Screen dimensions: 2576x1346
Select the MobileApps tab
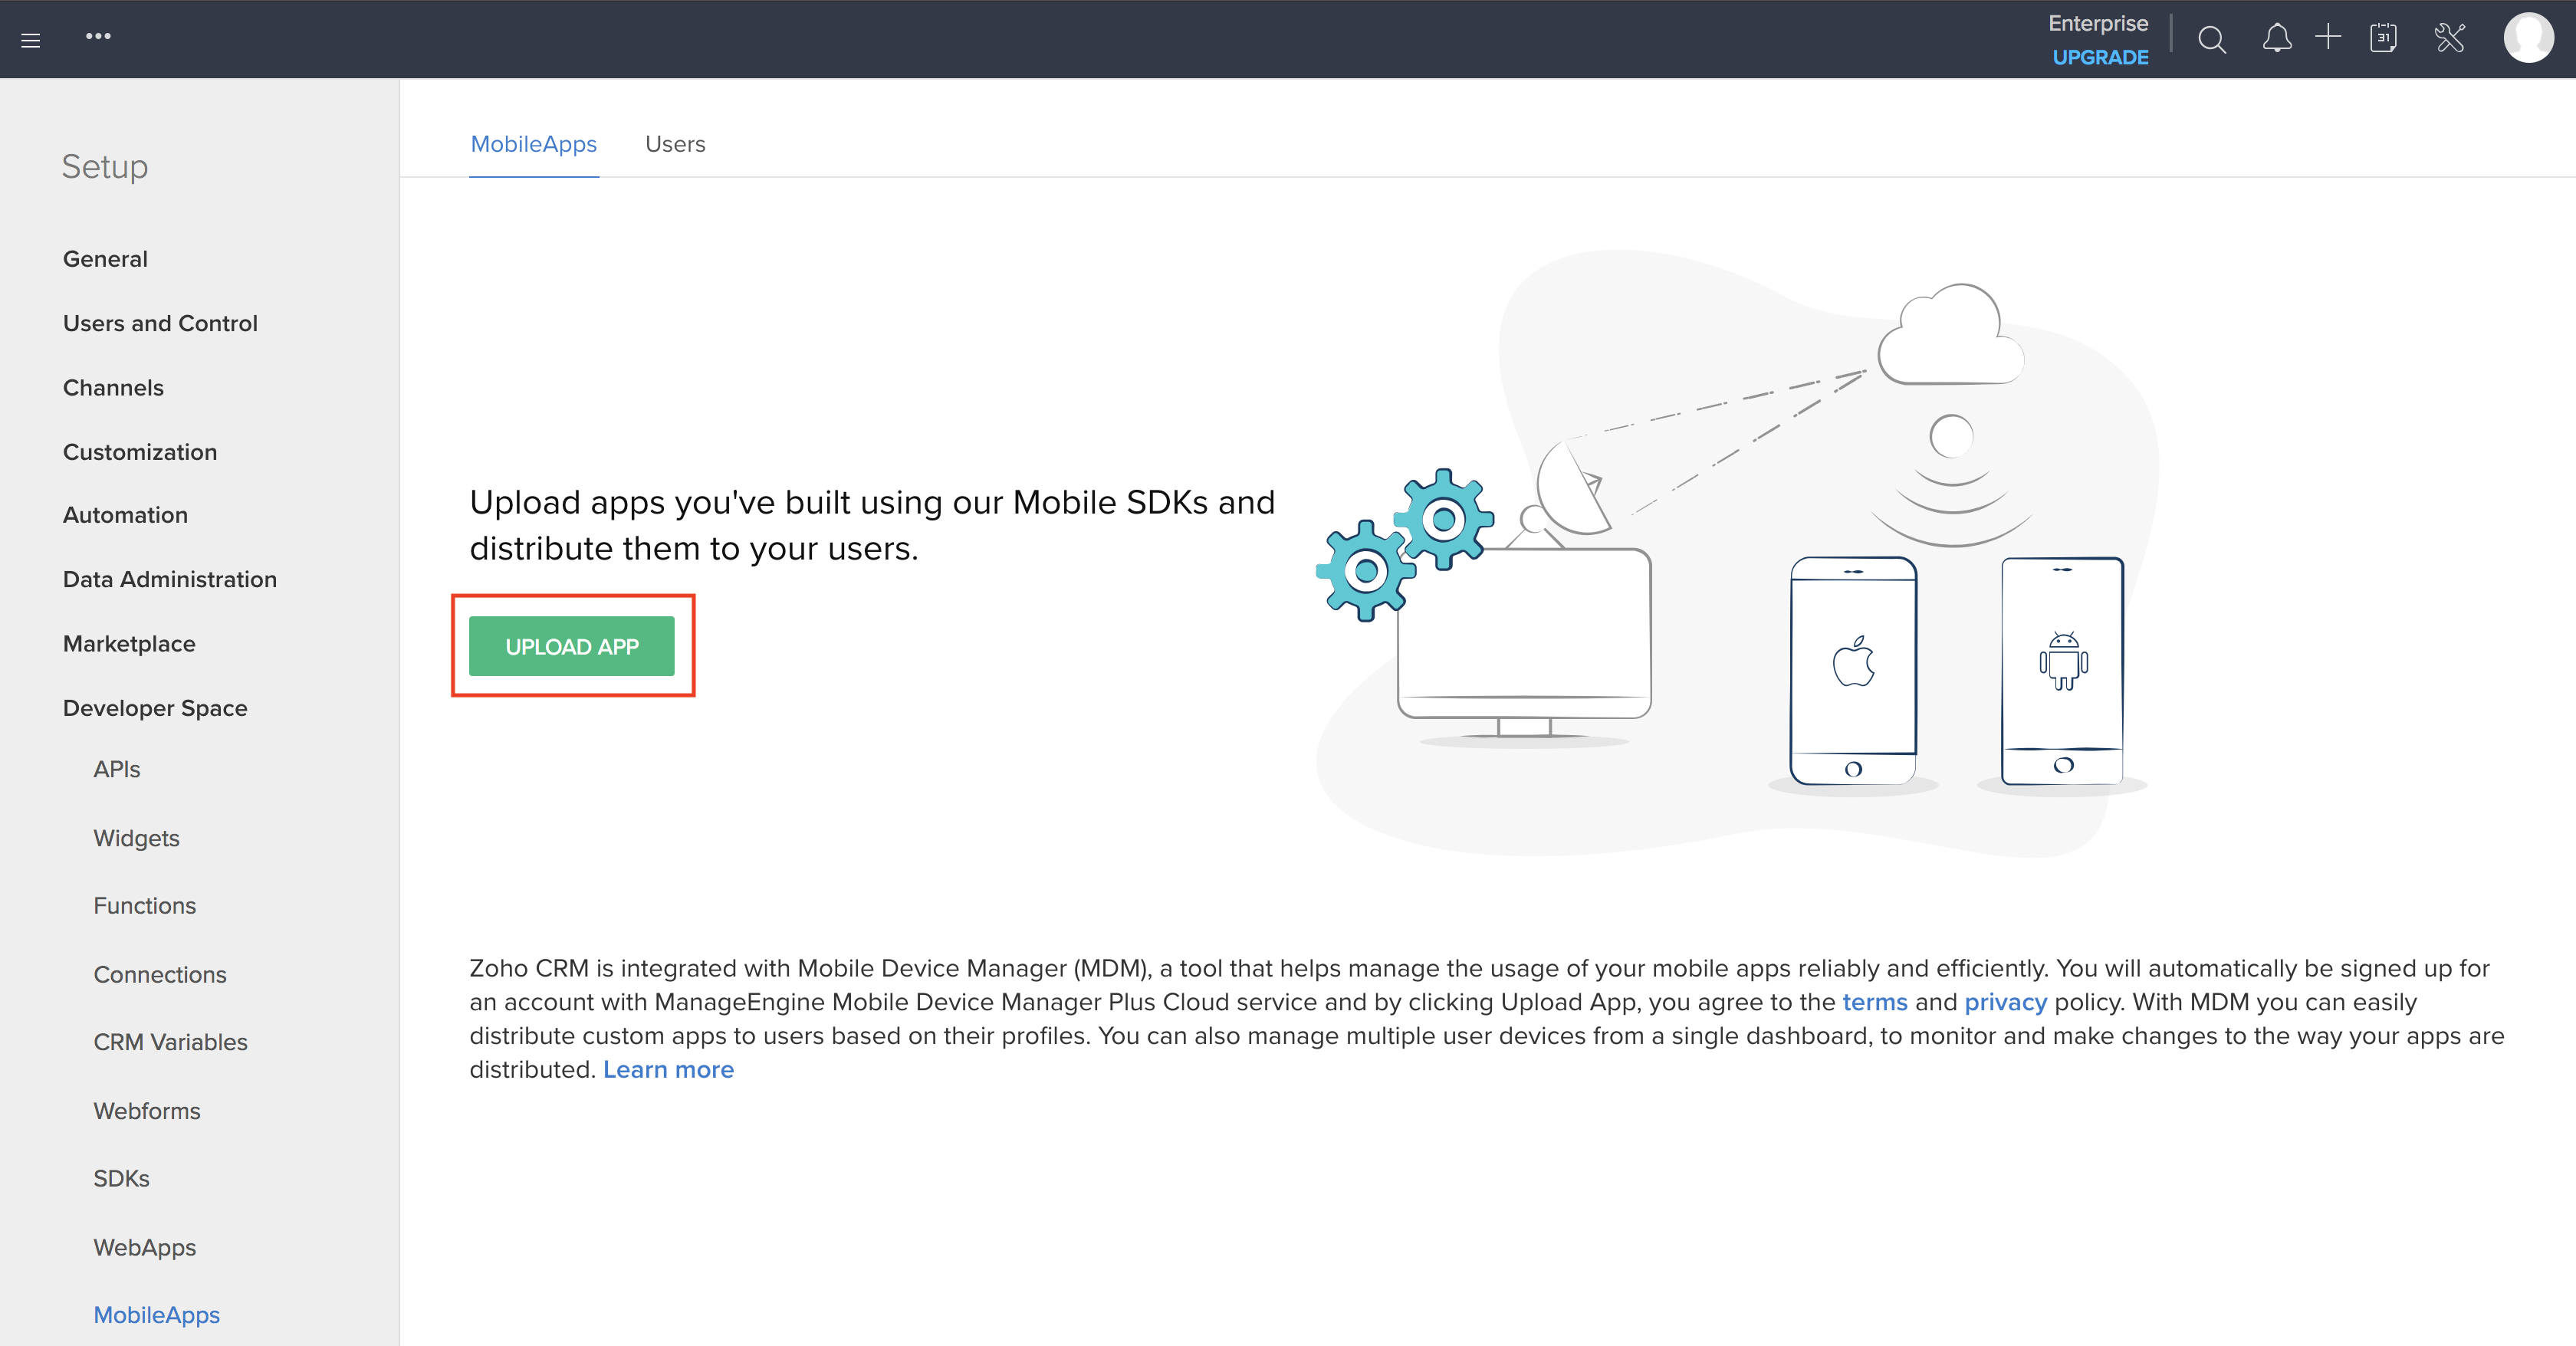533,144
